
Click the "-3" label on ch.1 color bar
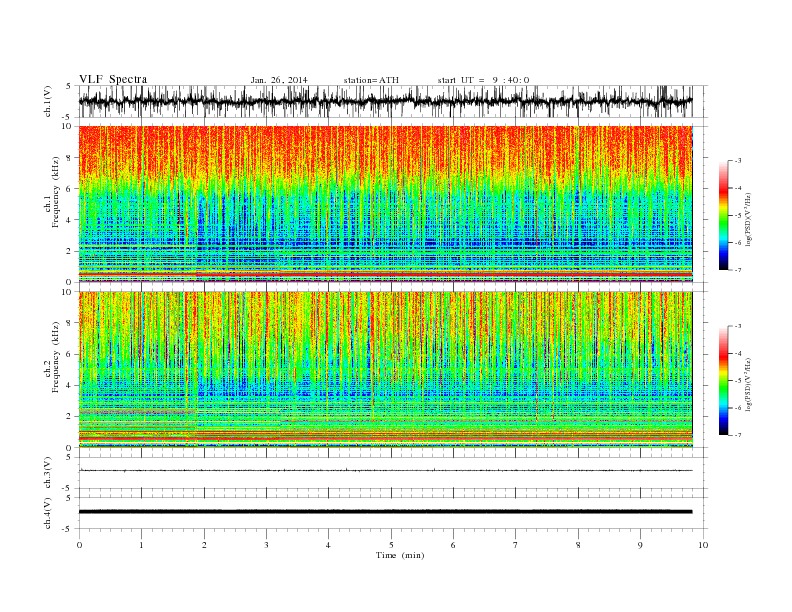(738, 161)
